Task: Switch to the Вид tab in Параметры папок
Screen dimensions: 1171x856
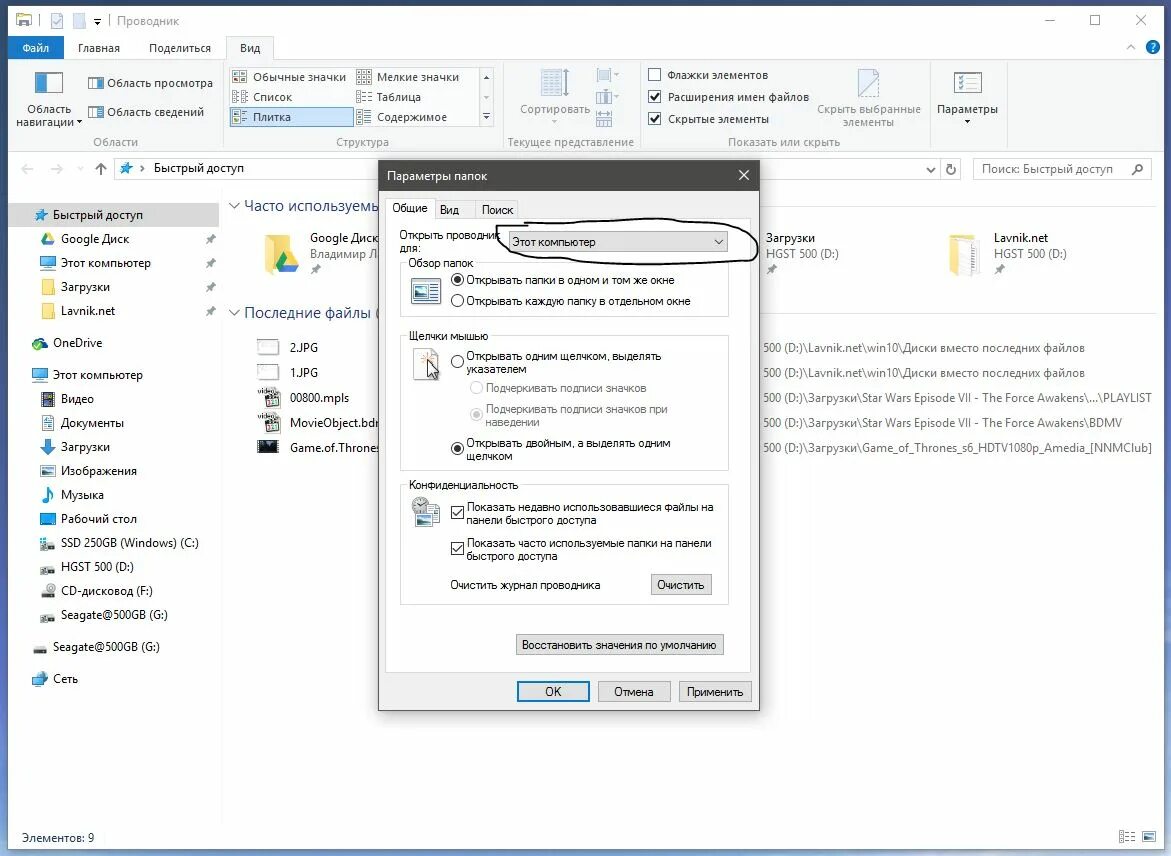Action: click(452, 209)
